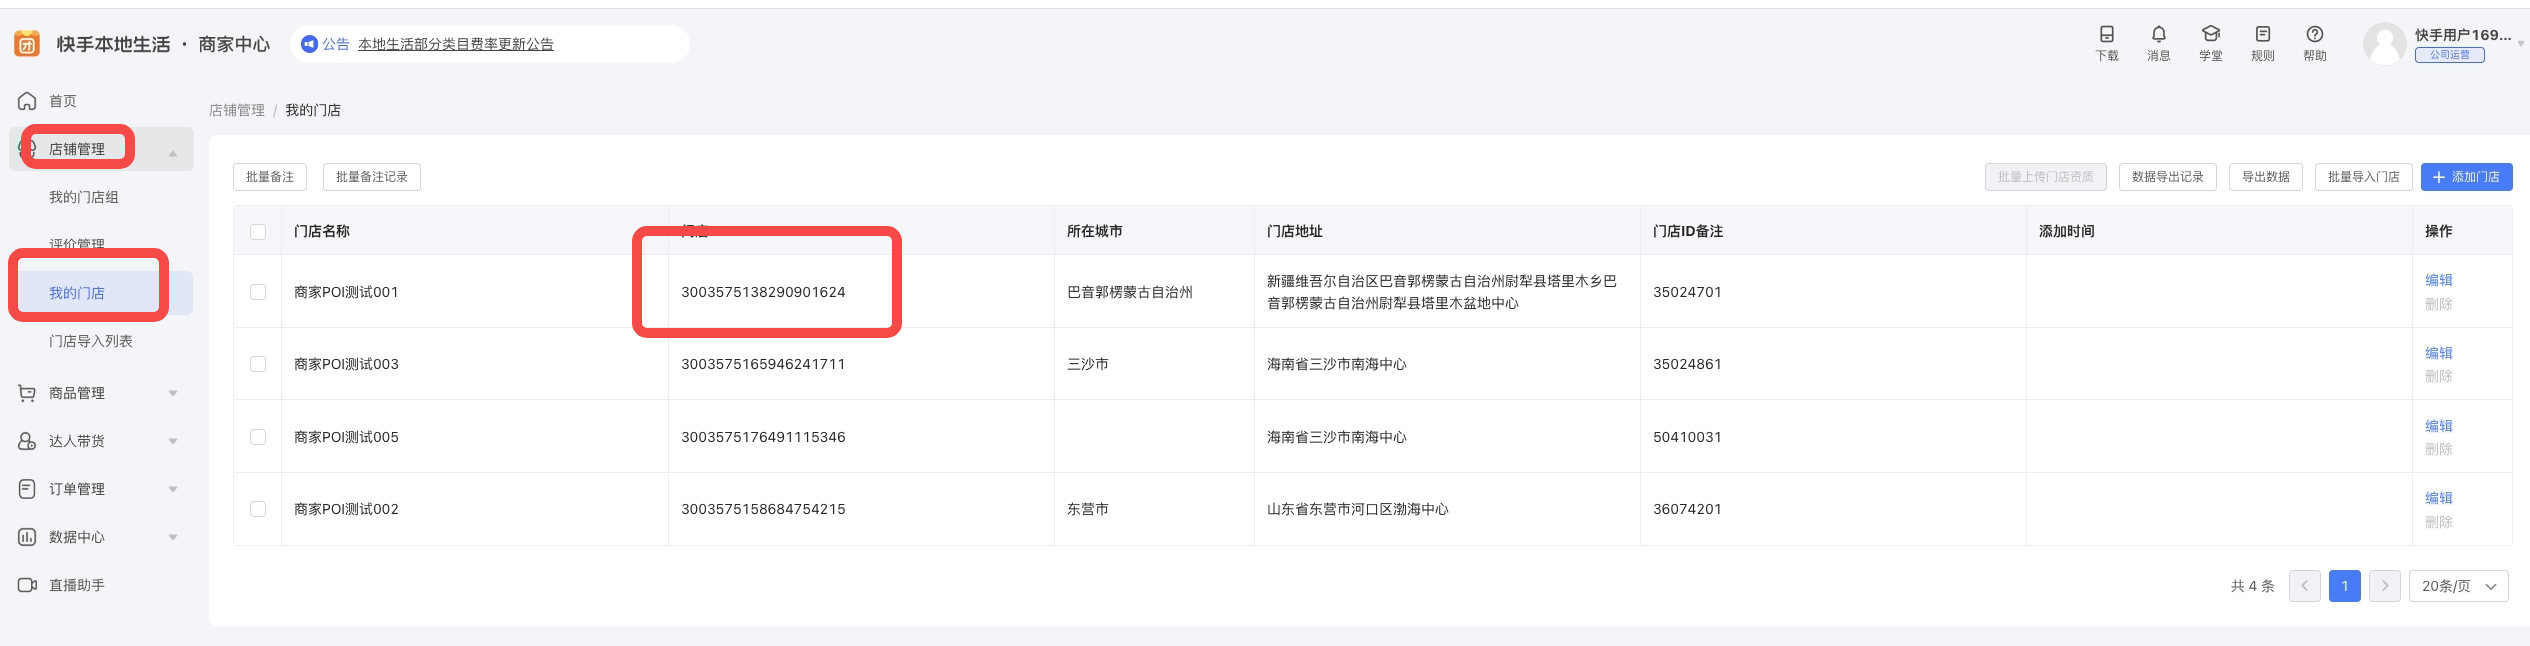Image resolution: width=2530 pixels, height=646 pixels.
Task: Toggle the select-all checkbox in table header
Action: [258, 232]
